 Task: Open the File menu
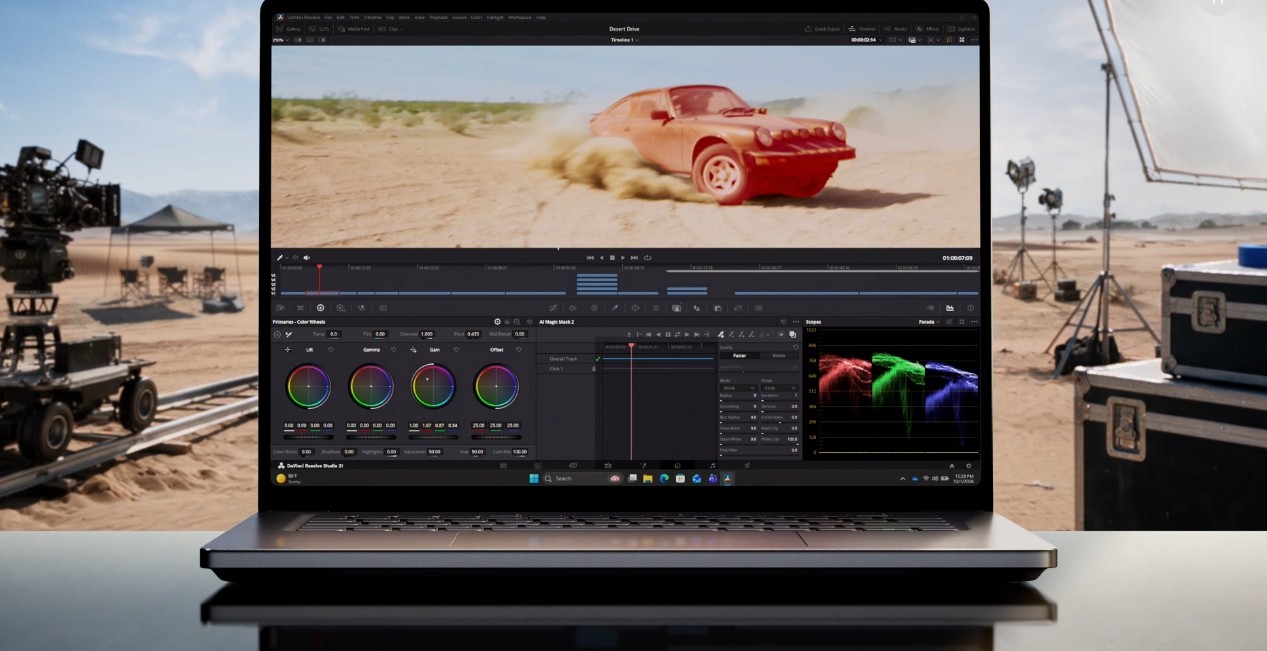point(328,17)
